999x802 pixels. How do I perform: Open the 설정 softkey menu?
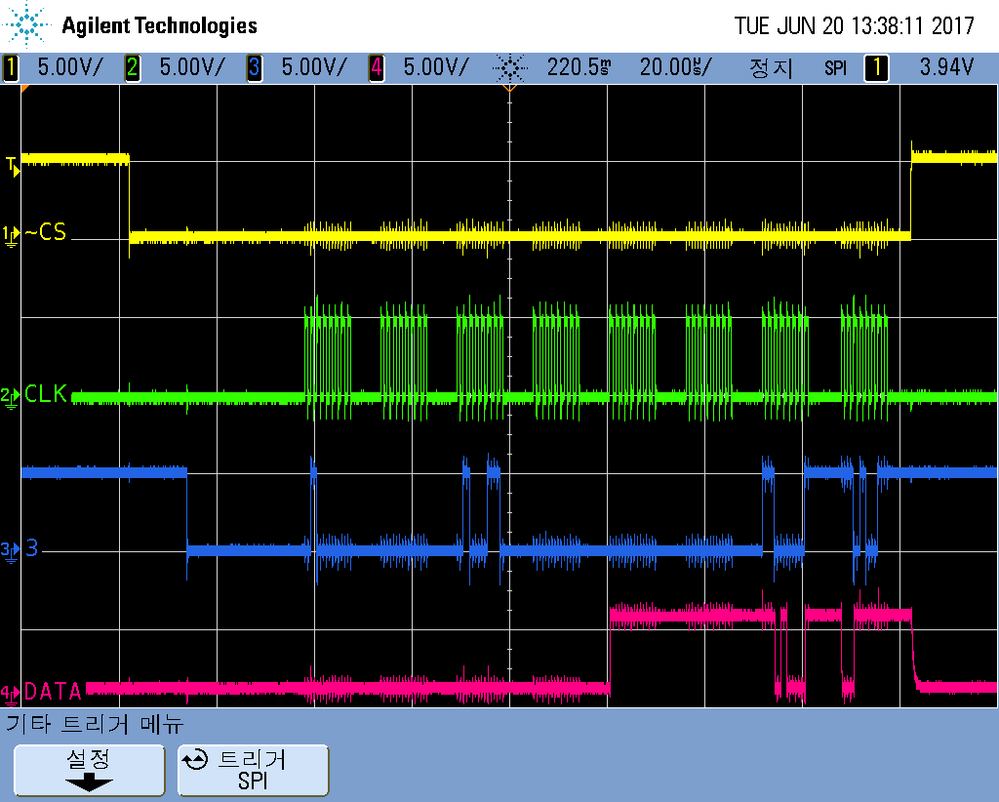[89, 771]
